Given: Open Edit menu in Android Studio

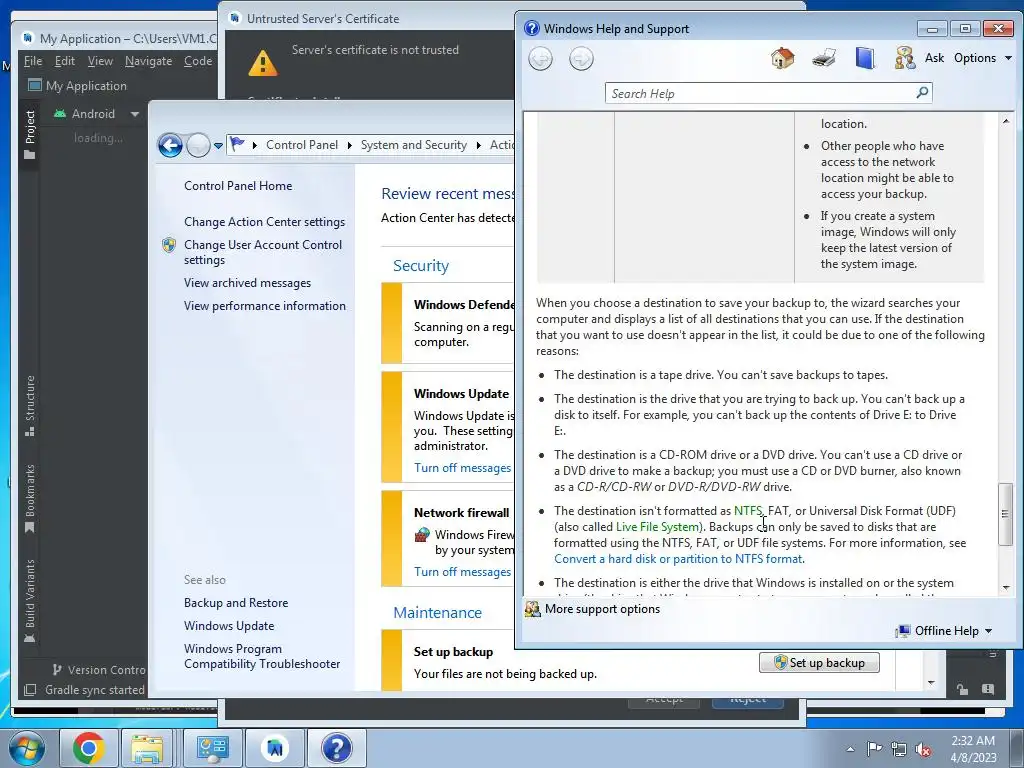Looking at the screenshot, I should [65, 61].
